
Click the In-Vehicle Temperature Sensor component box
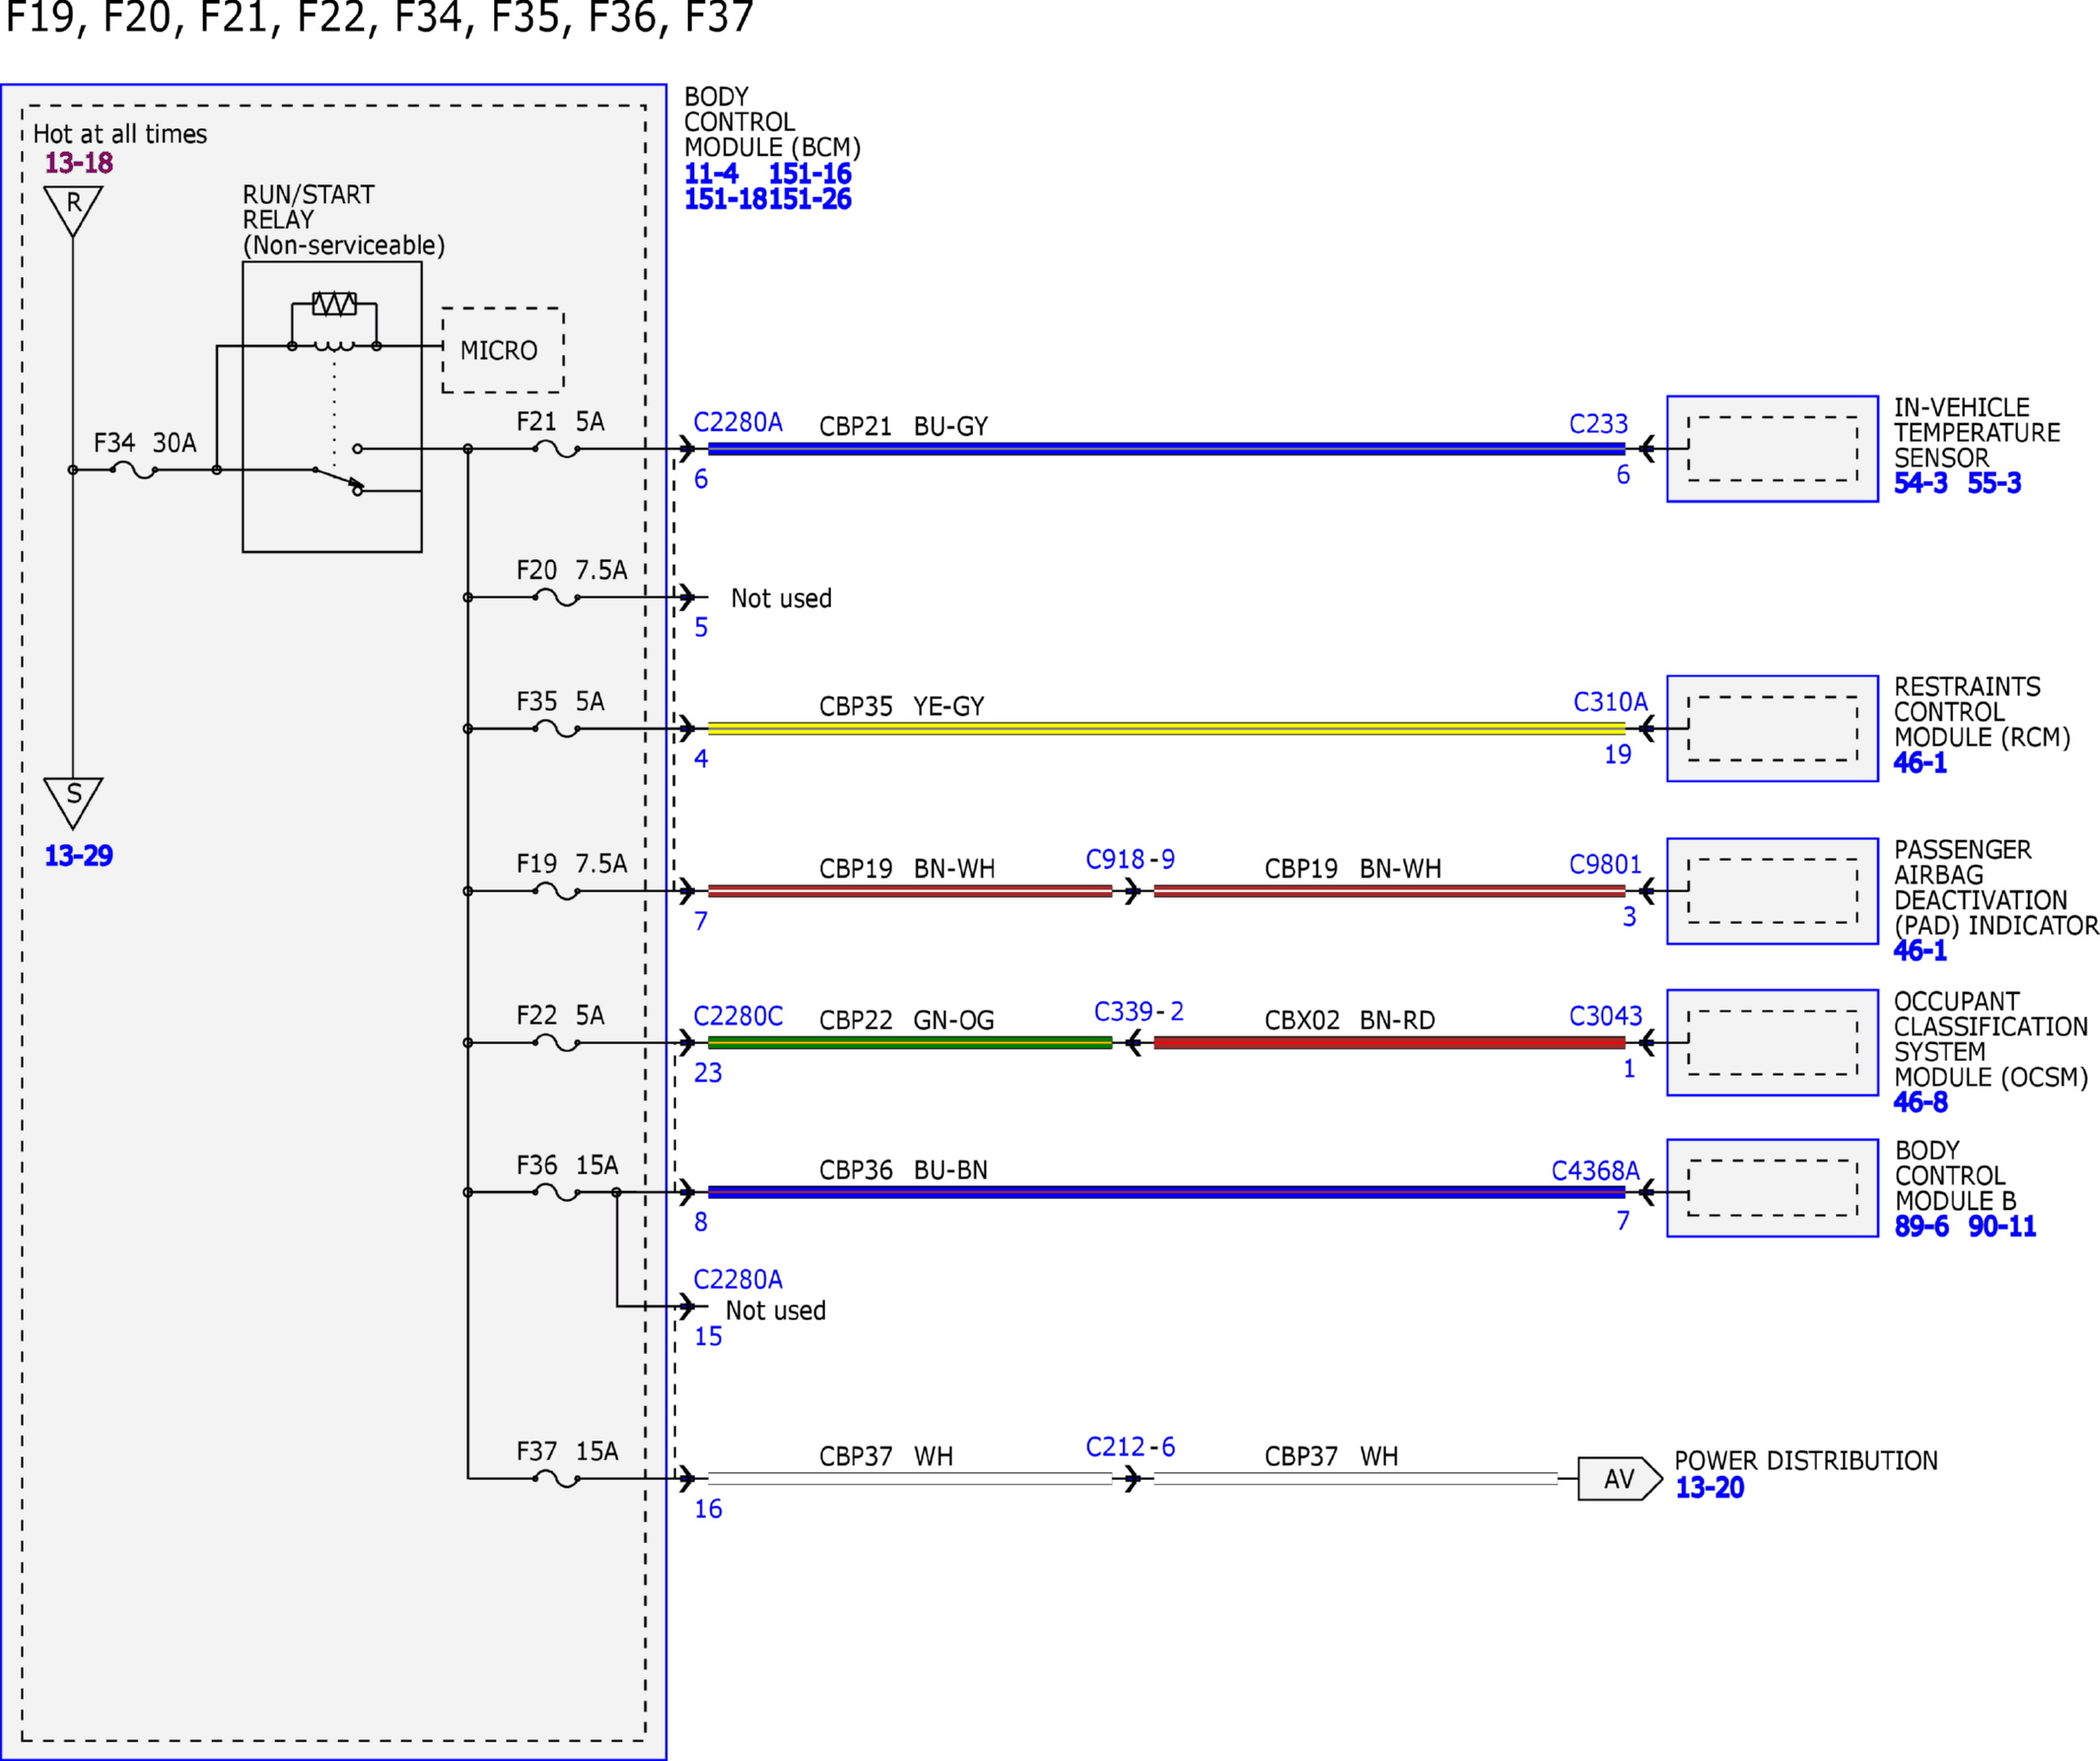1773,449
